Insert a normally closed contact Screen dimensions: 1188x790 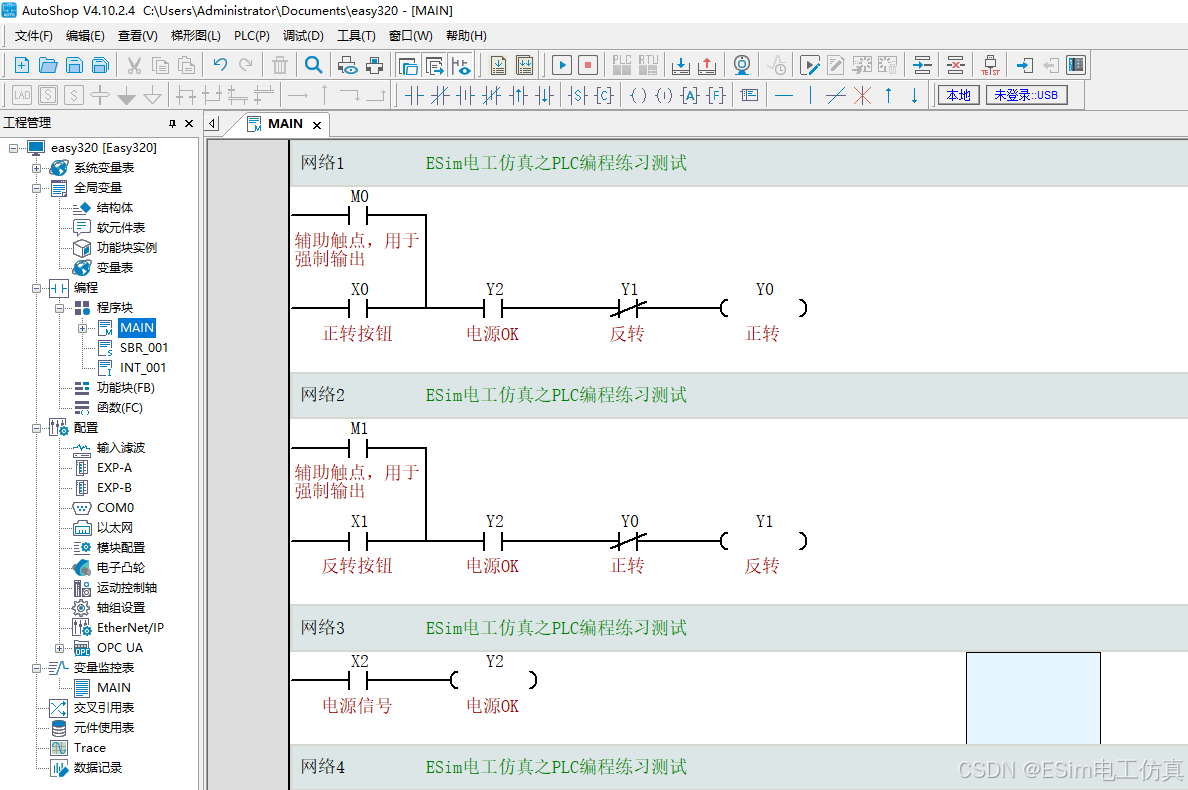pos(439,95)
